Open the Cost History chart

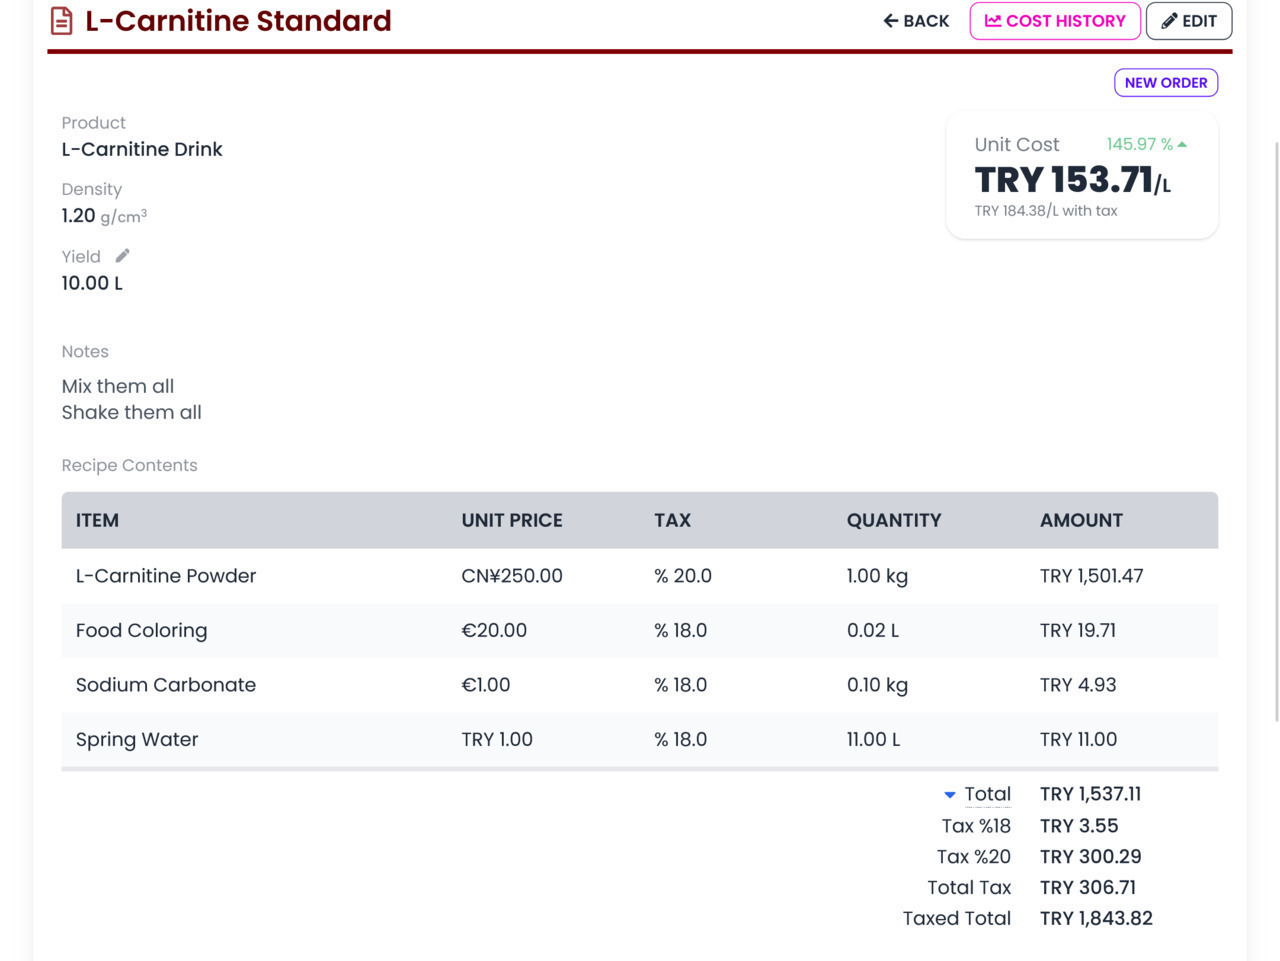[x=1055, y=21]
